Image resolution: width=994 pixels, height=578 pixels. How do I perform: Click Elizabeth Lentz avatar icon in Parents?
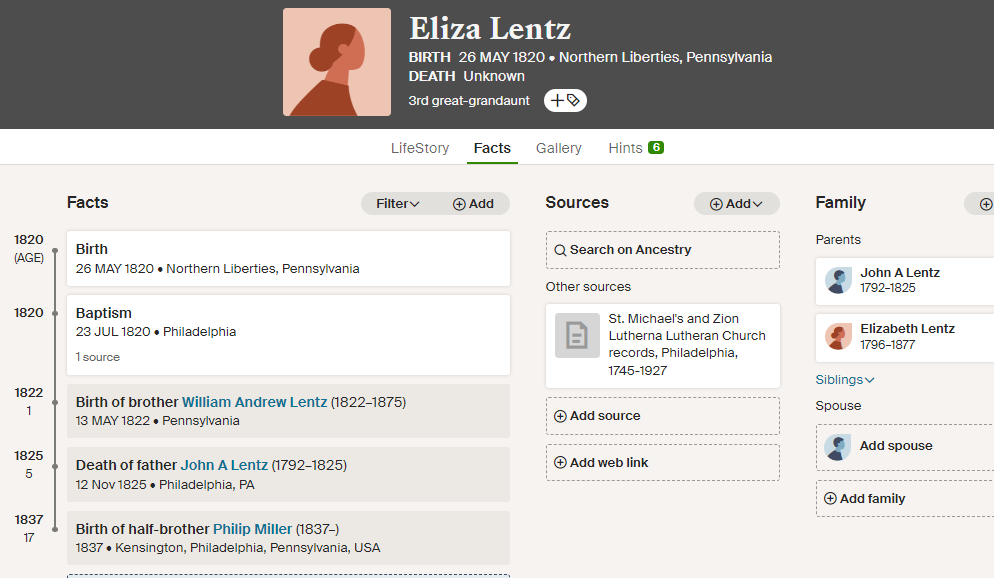[838, 337]
